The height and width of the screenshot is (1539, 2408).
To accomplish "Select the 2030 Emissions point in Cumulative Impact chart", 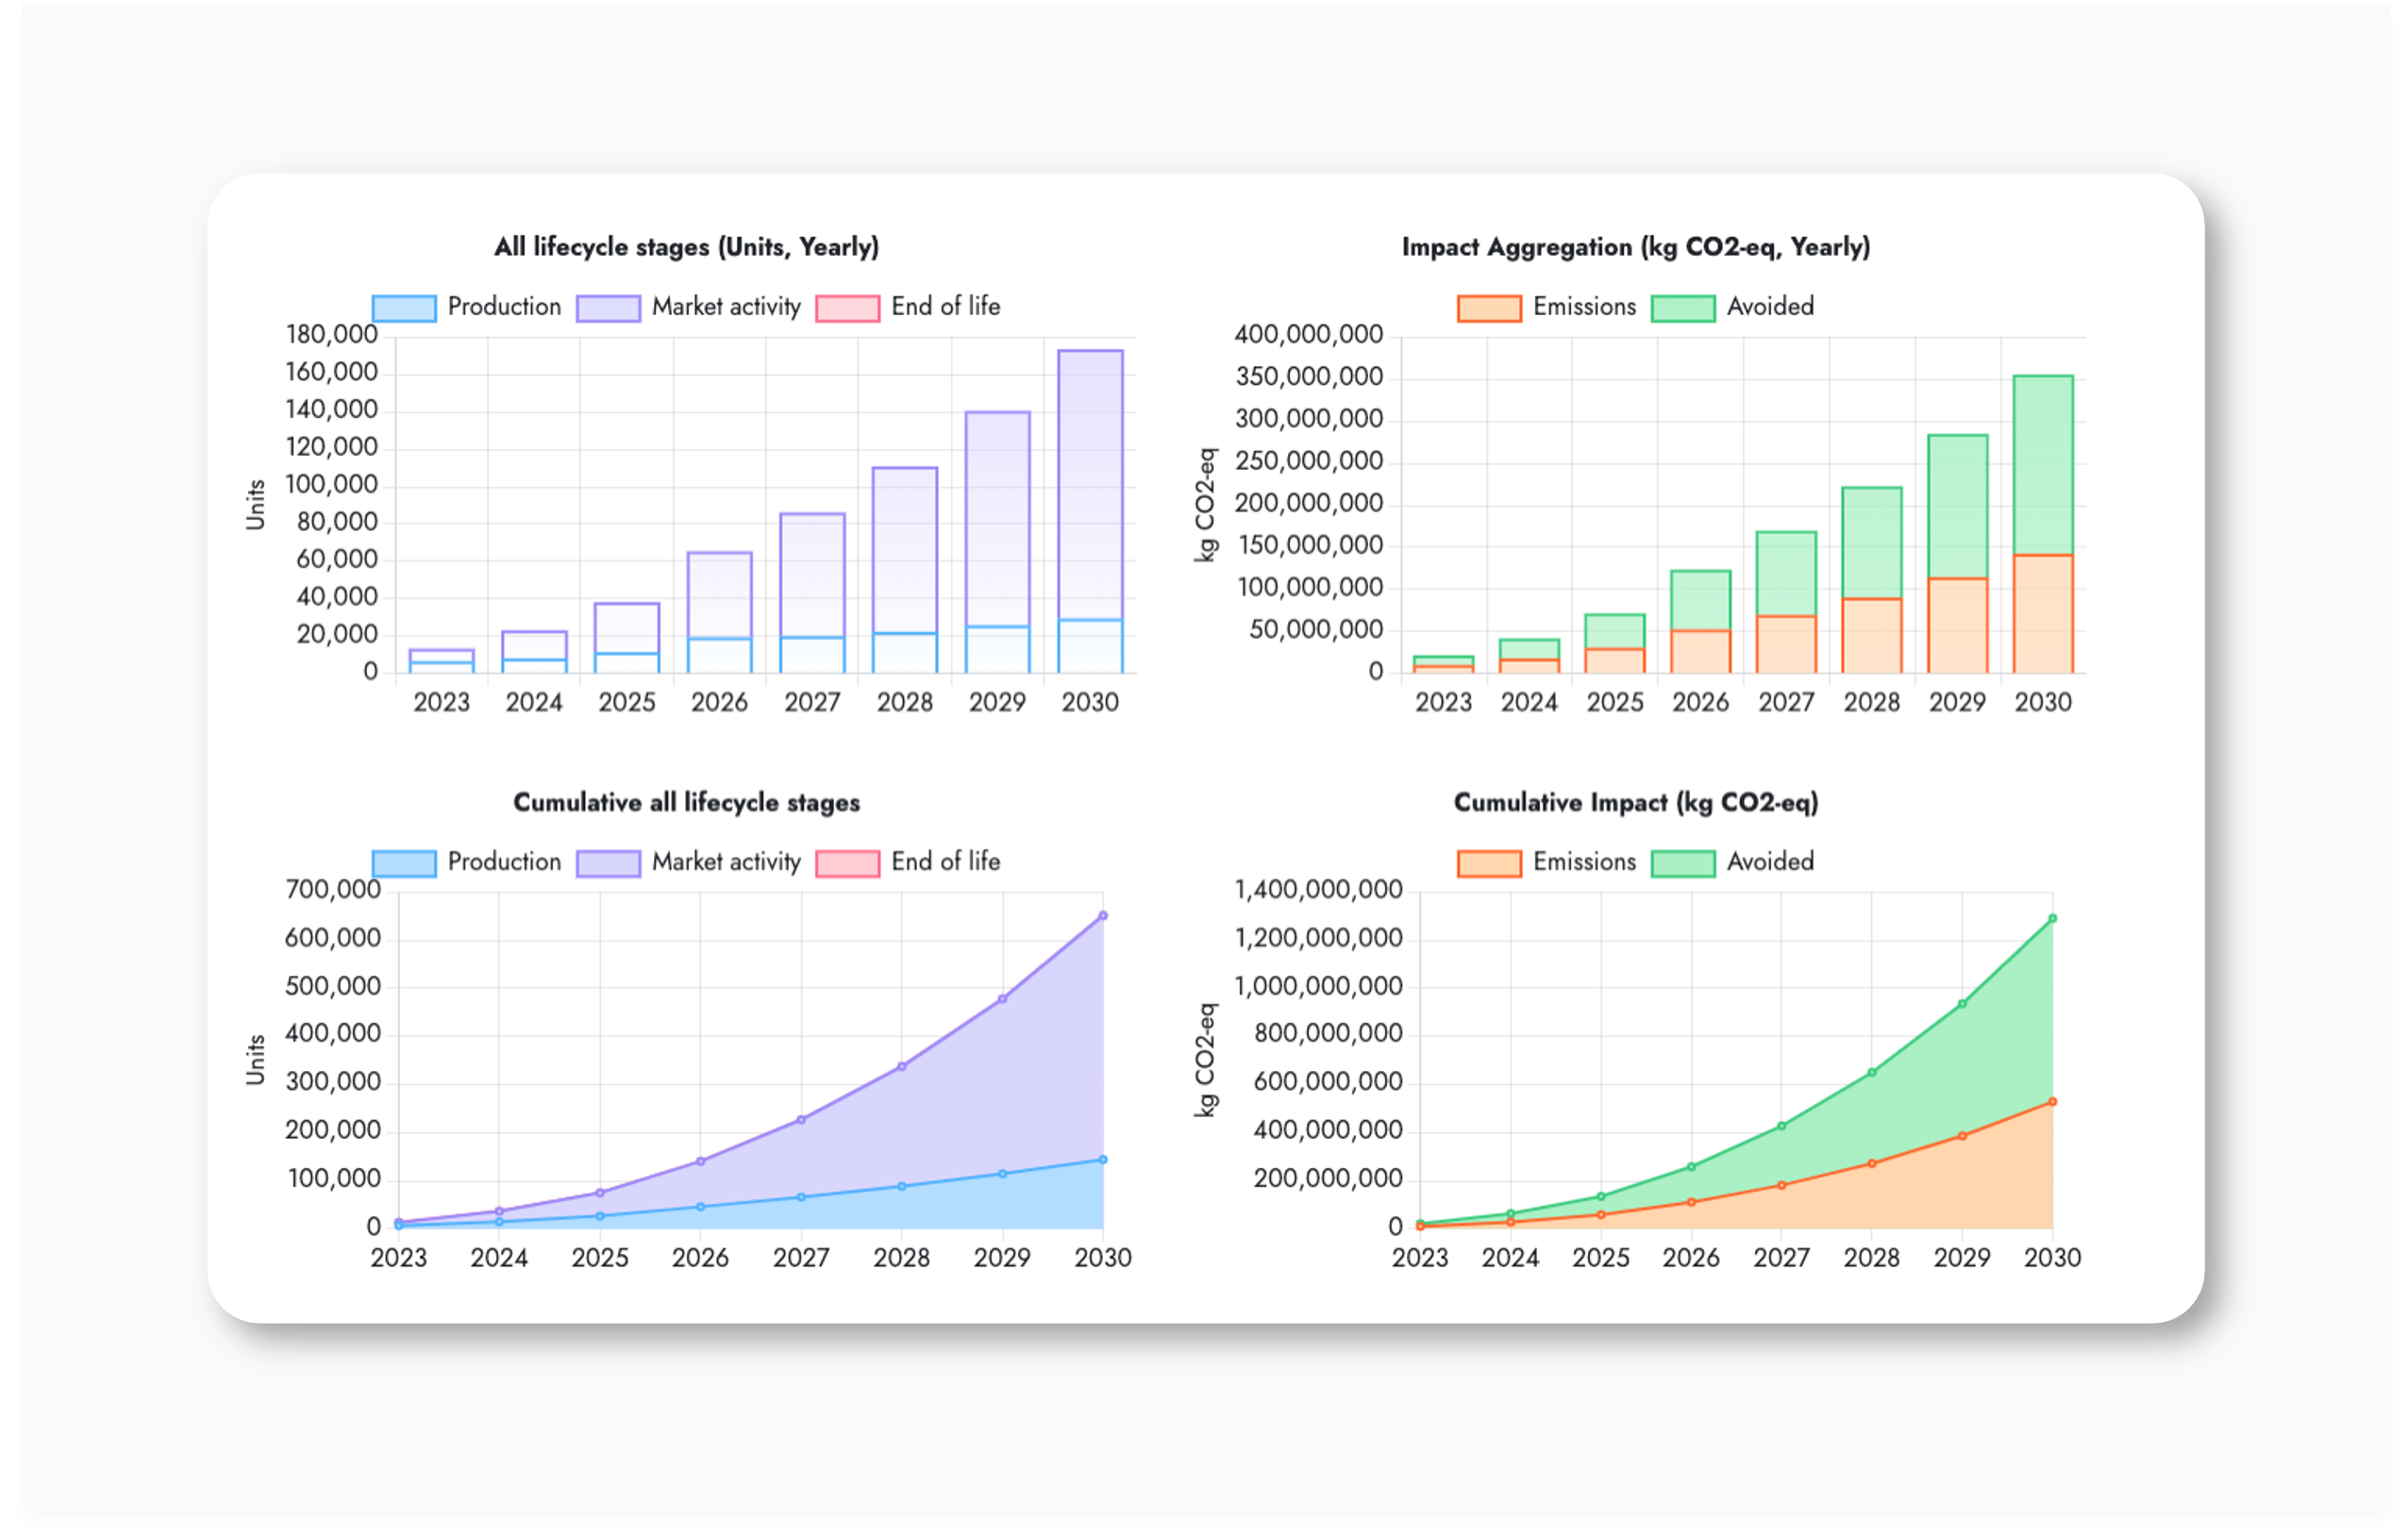I will (x=2053, y=1102).
